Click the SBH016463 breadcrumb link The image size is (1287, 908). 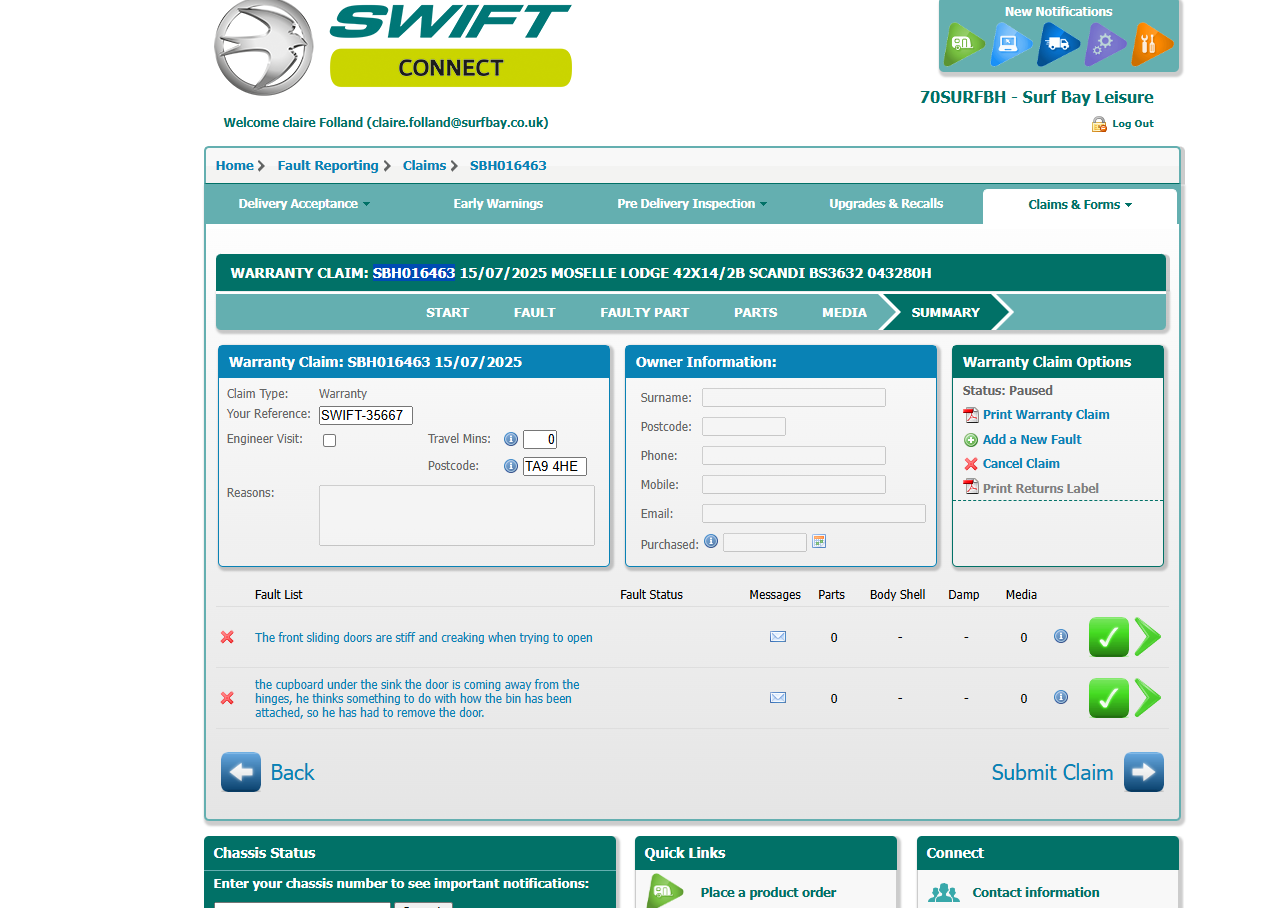tap(508, 166)
